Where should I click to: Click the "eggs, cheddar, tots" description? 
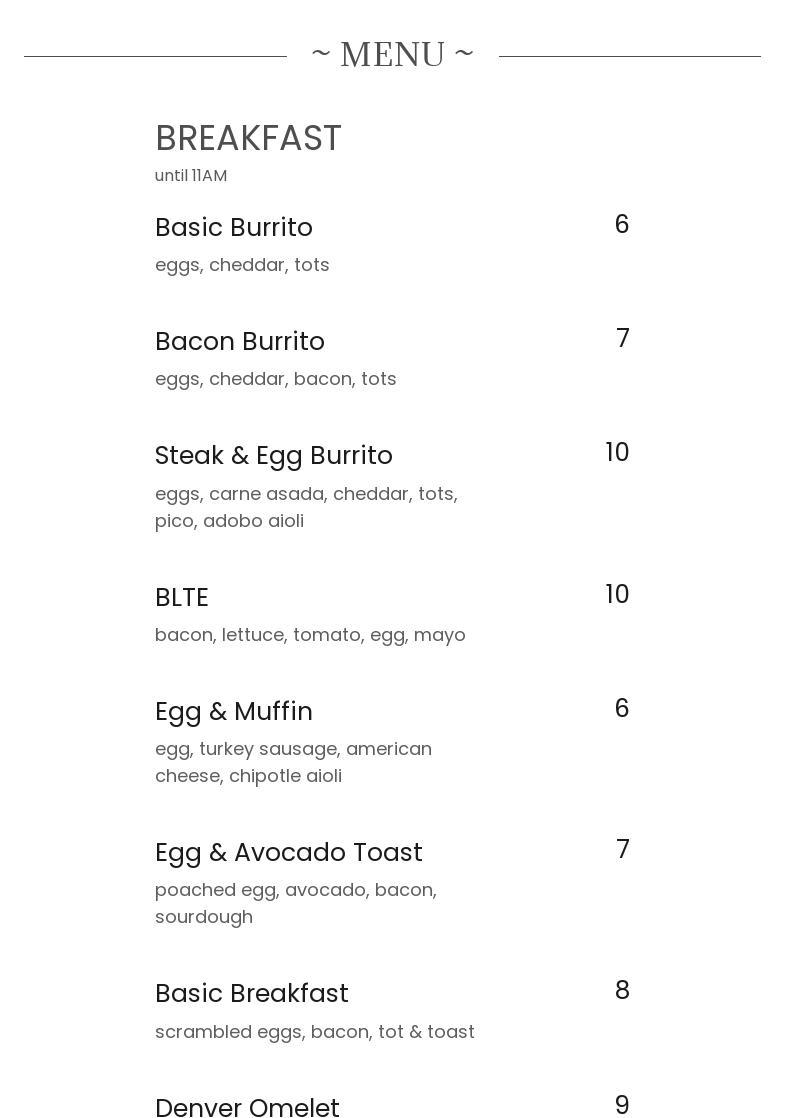242,265
